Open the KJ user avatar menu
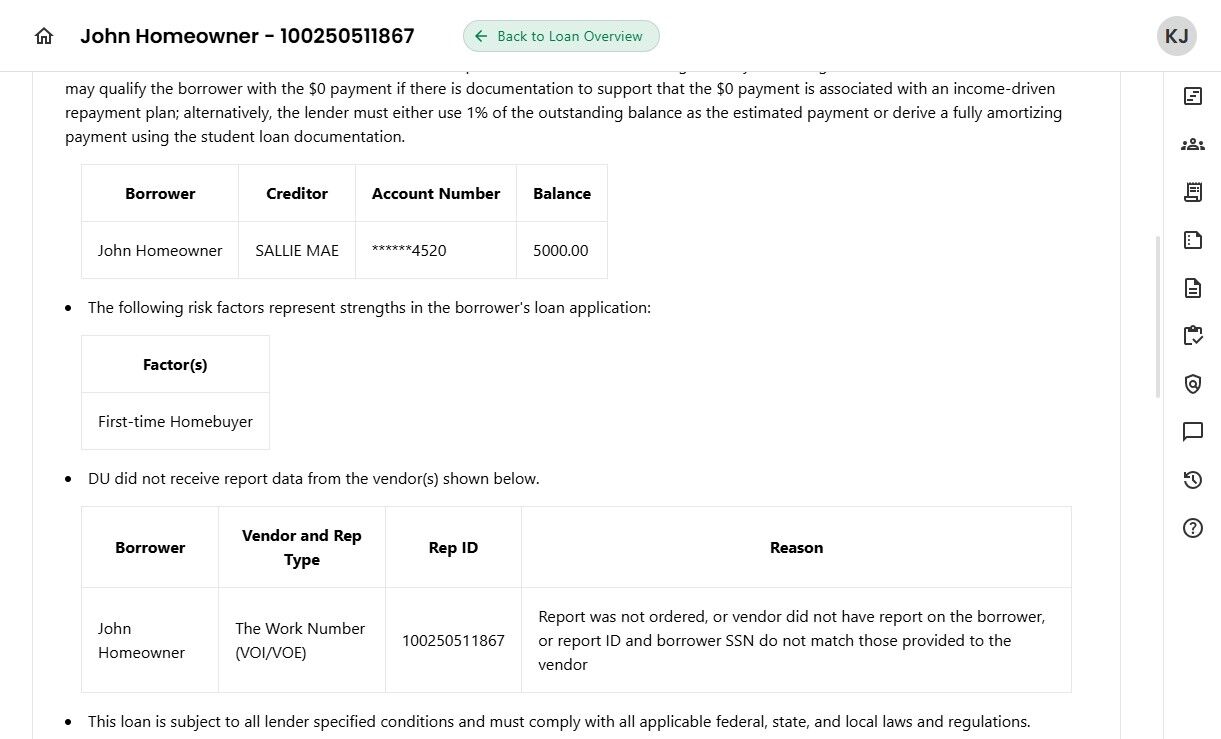Viewport: 1221px width, 739px height. [1177, 36]
